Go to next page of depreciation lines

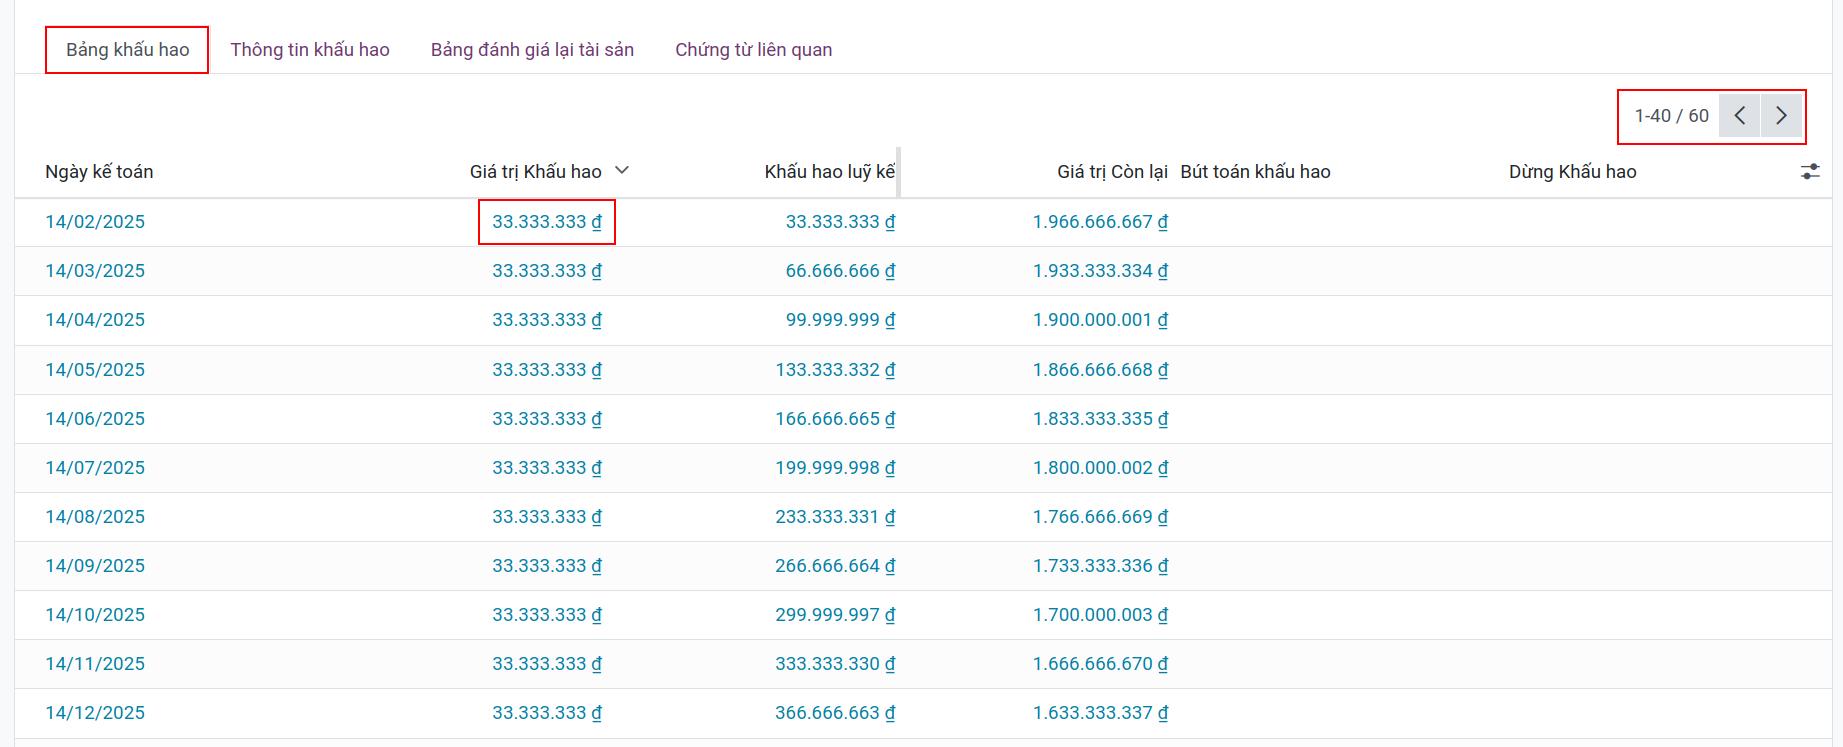1780,116
